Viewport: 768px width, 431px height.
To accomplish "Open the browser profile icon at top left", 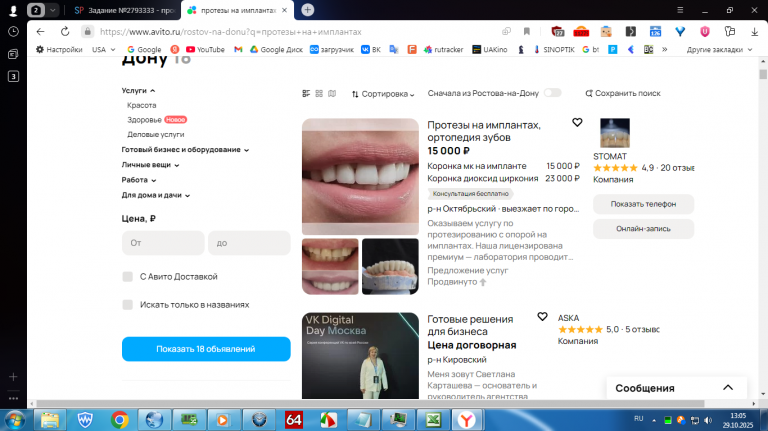I will [13, 10].
